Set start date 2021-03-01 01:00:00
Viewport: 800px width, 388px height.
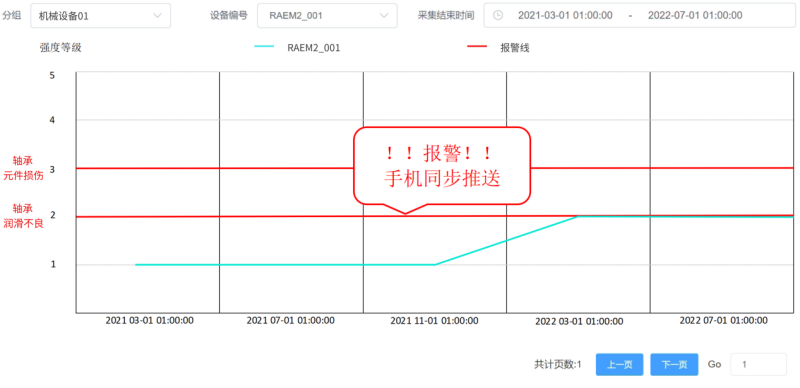[x=565, y=15]
